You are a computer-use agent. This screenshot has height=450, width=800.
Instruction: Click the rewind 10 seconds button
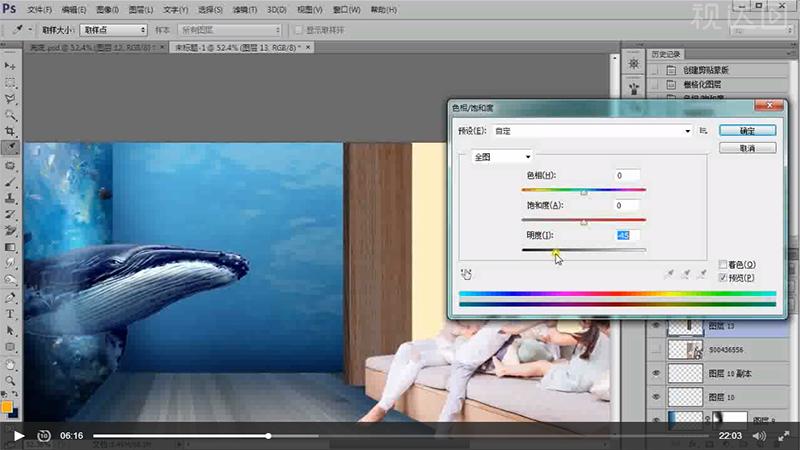point(44,436)
